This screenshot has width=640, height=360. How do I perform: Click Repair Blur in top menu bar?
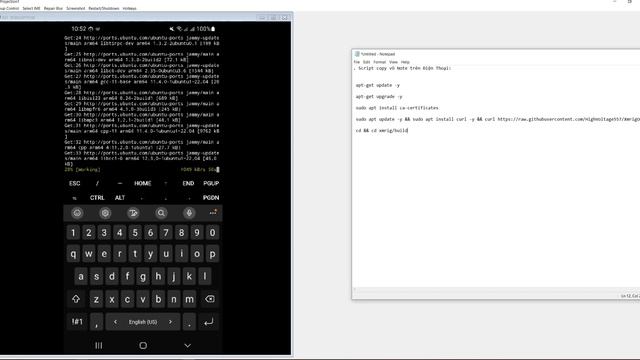click(x=53, y=8)
